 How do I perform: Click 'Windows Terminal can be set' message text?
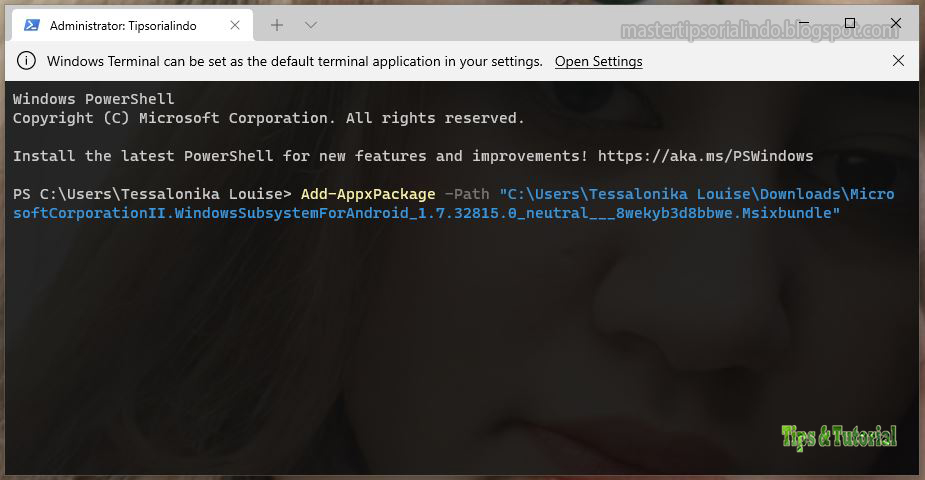[294, 61]
